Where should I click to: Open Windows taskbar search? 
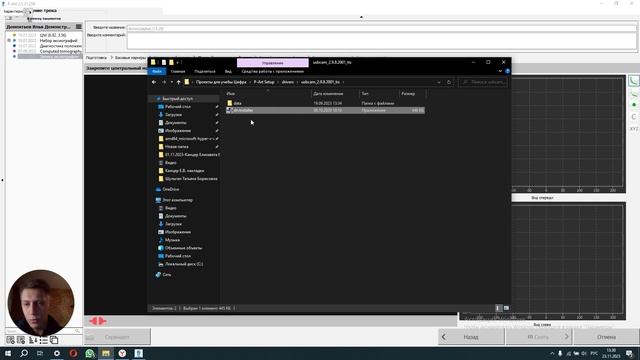[x=24, y=353]
